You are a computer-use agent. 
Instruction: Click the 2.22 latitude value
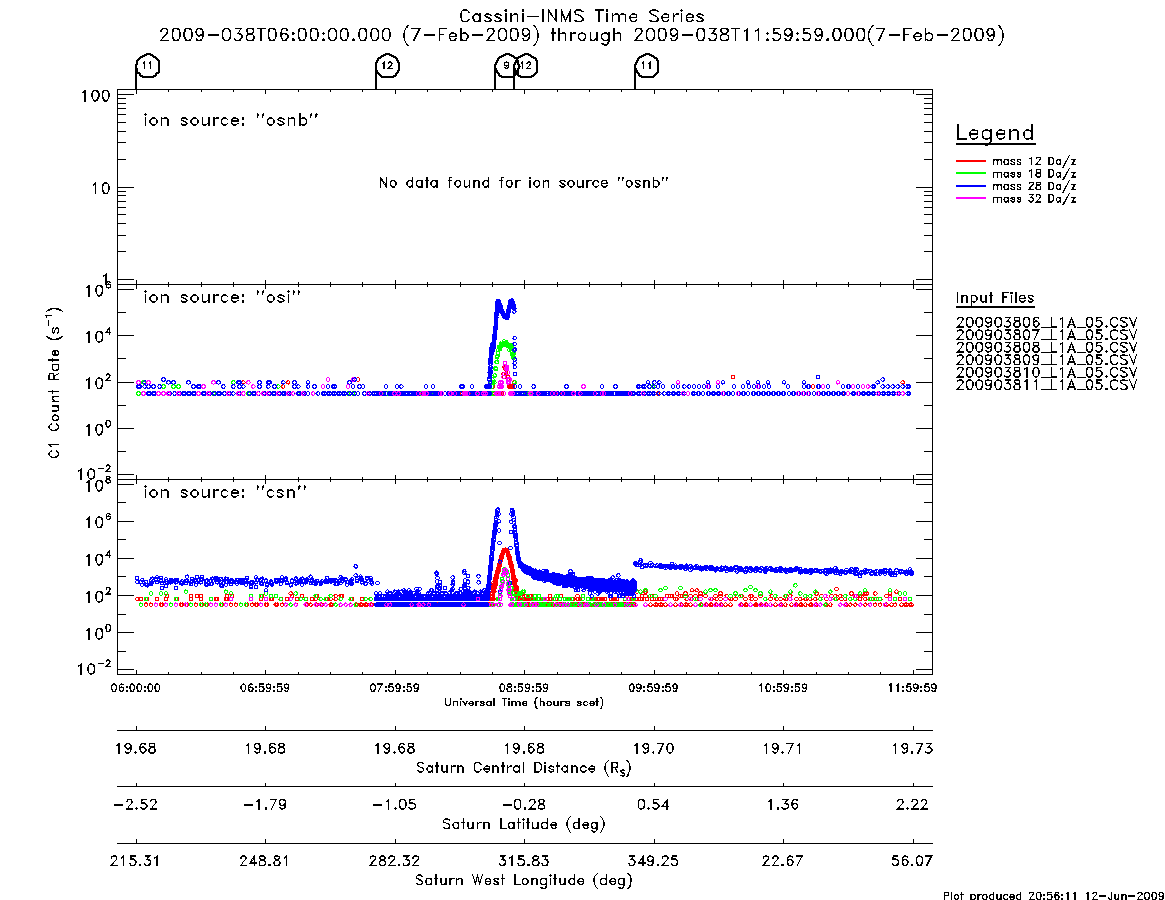click(x=912, y=805)
